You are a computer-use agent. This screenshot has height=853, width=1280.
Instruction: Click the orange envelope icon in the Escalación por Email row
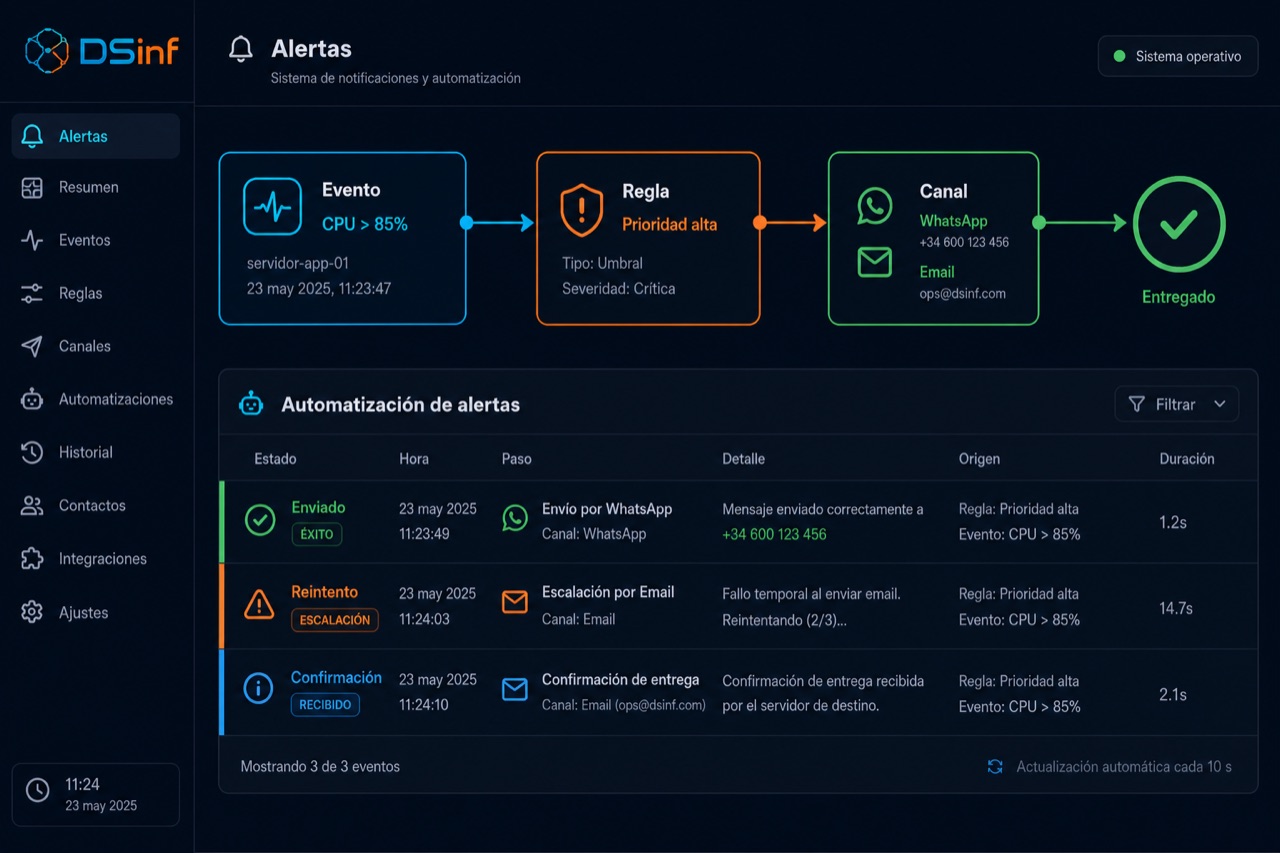click(515, 602)
